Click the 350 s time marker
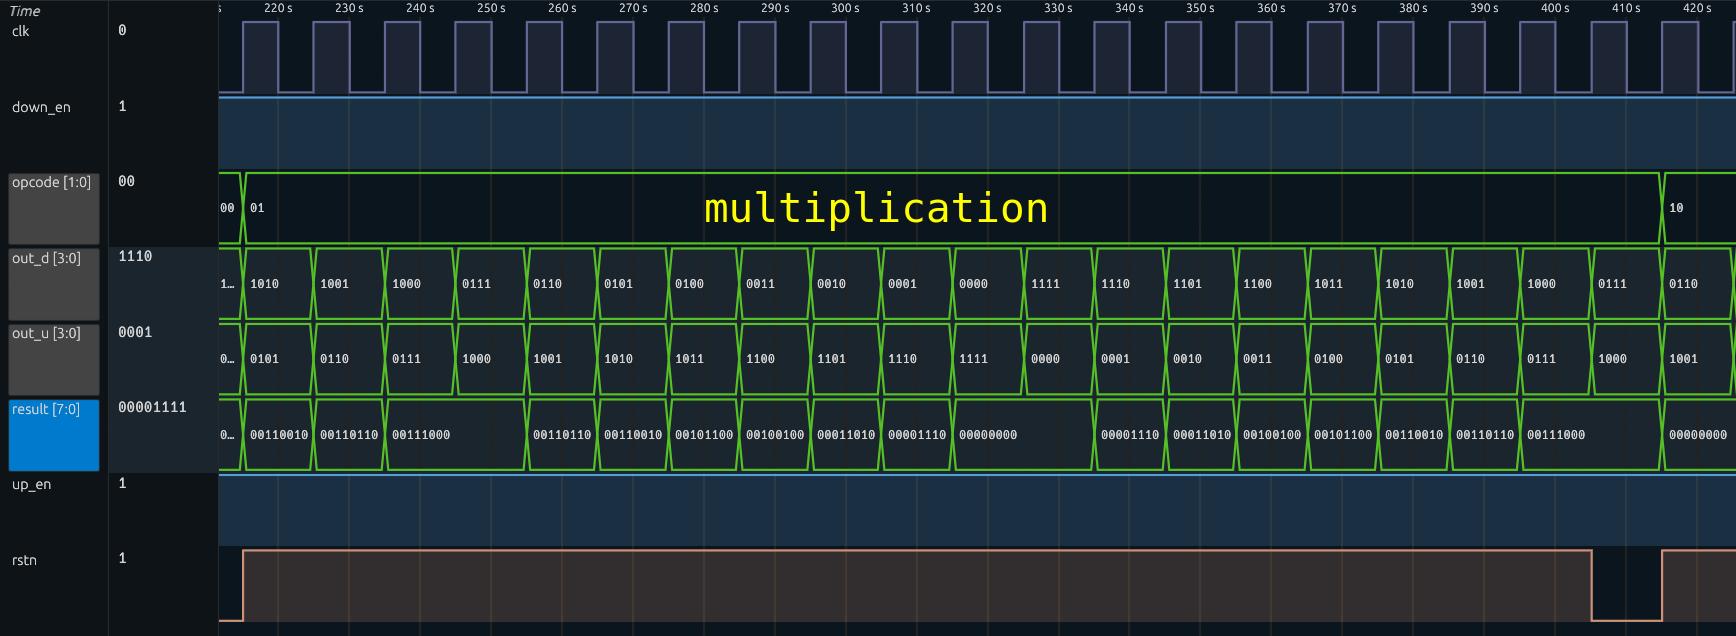This screenshot has height=636, width=1736. click(1200, 8)
